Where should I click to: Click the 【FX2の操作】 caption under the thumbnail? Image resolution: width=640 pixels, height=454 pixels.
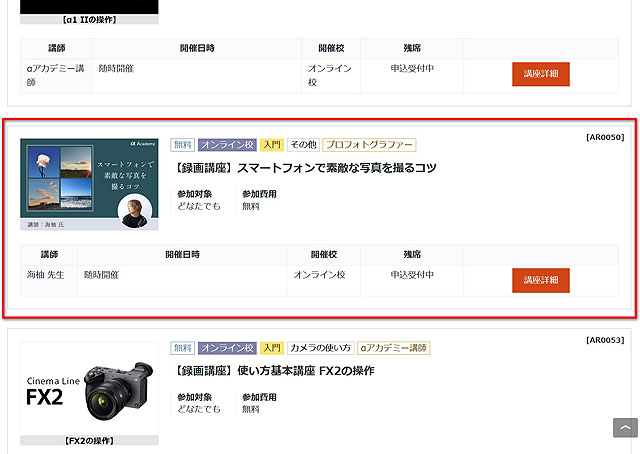pyautogui.click(x=89, y=440)
